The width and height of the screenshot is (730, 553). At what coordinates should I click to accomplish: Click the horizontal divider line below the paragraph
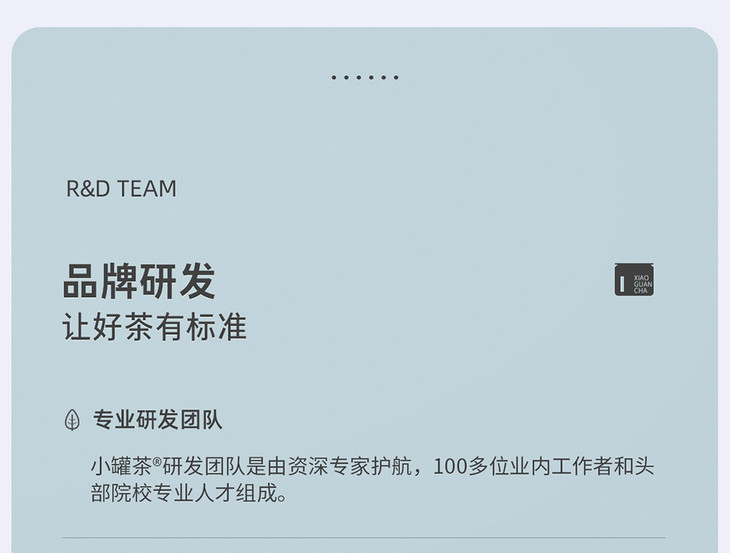(x=364, y=538)
